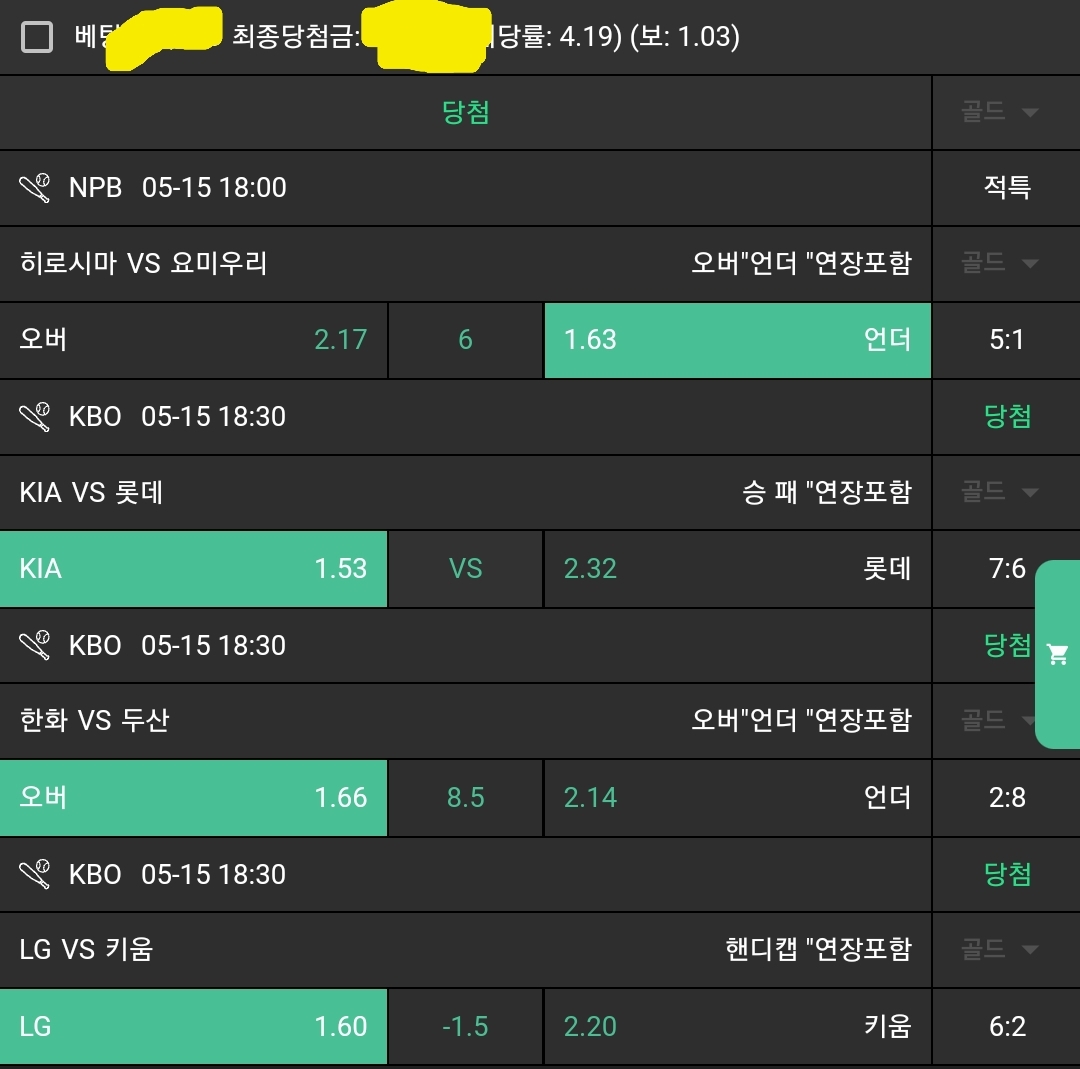Viewport: 1080px width, 1069px height.
Task: Choose LG handicap at 1.60
Action: click(x=193, y=1027)
